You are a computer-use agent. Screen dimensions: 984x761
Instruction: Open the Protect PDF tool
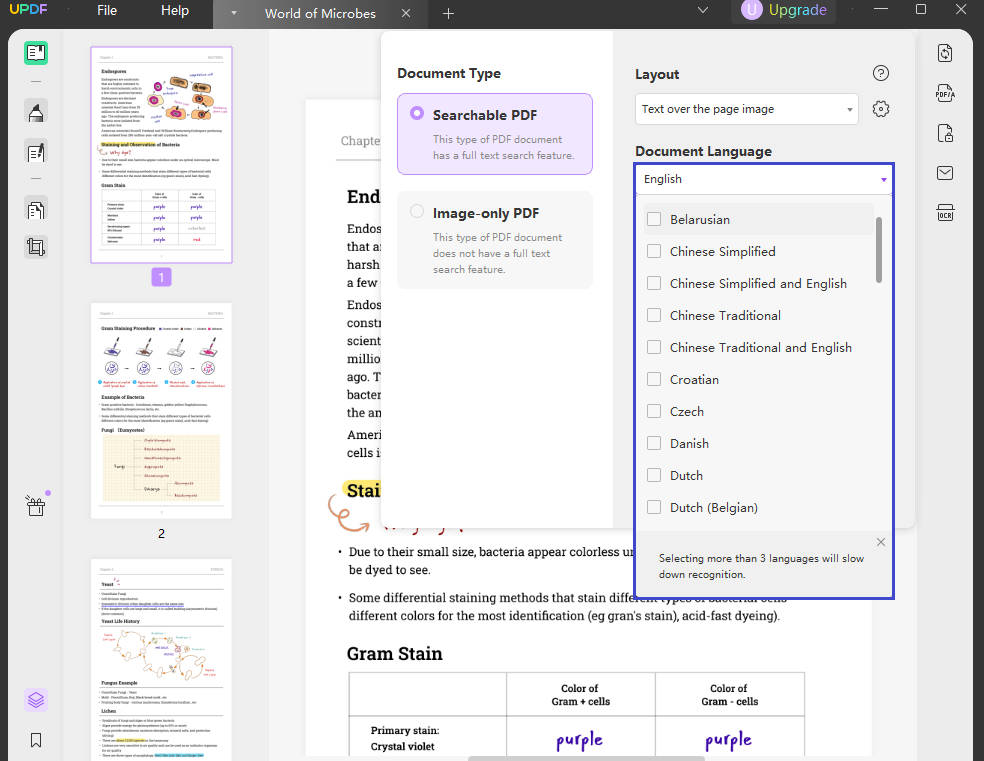(945, 132)
